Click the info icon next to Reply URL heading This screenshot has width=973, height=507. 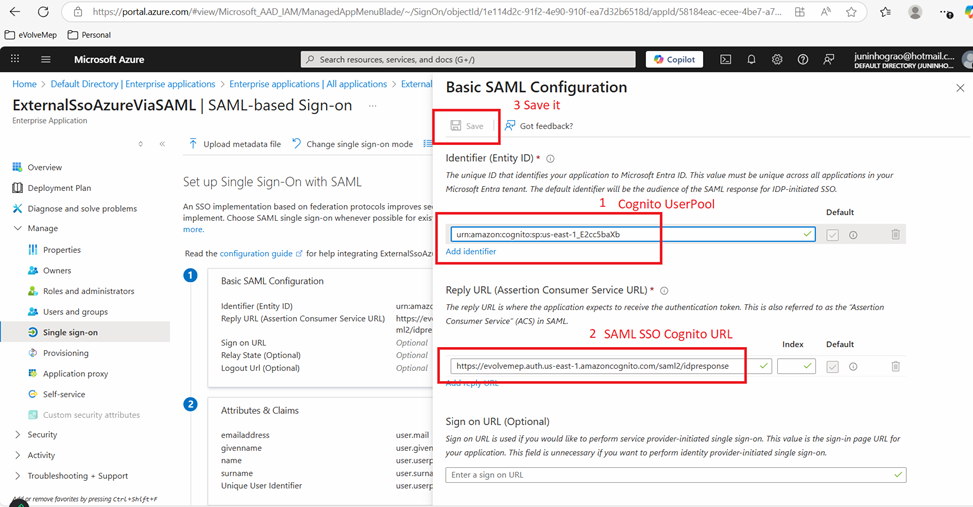pos(664,290)
